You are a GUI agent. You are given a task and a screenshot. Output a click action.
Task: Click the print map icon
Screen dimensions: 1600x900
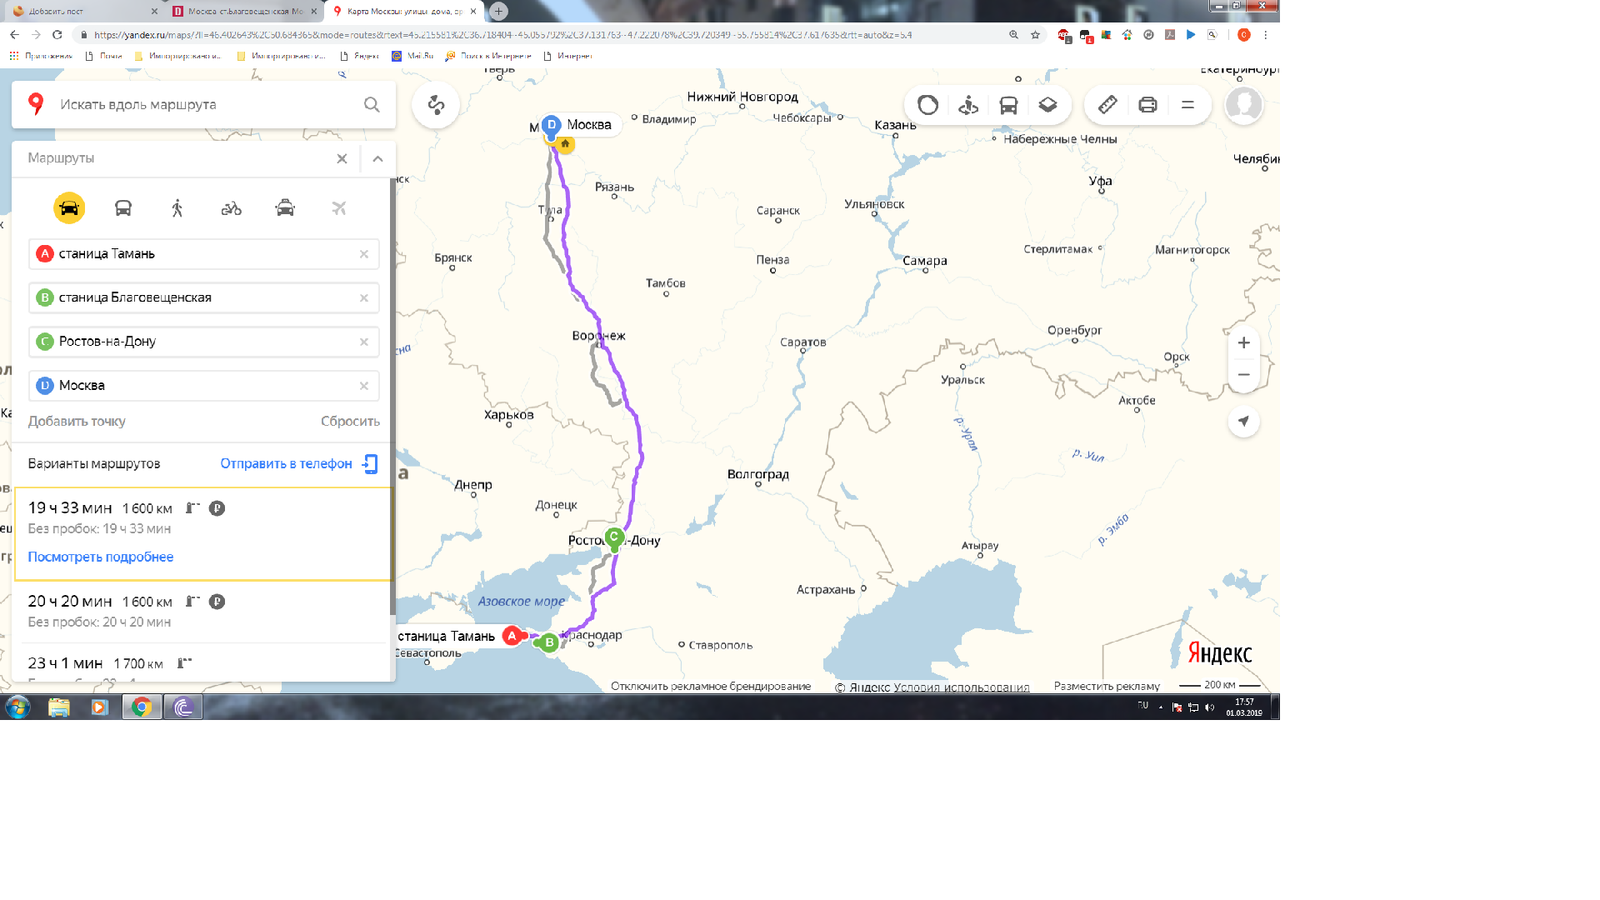point(1147,105)
